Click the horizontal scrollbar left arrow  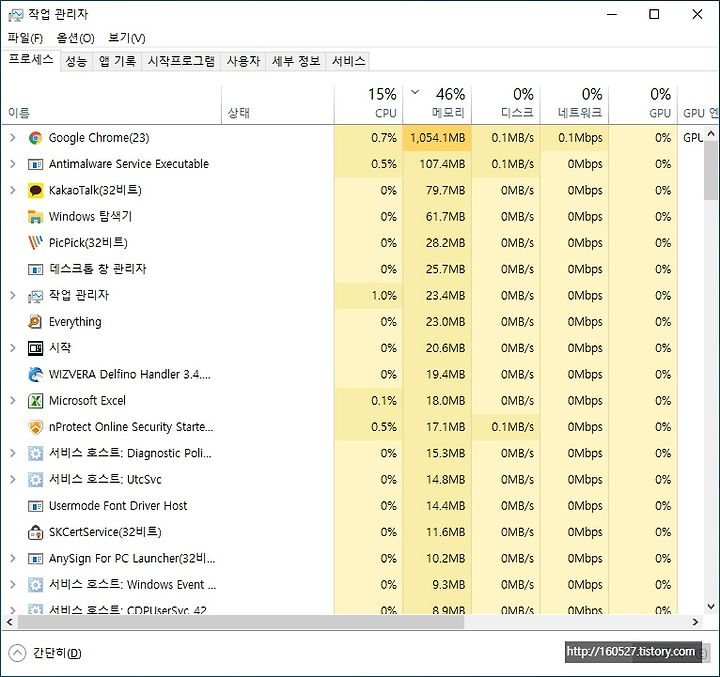[9, 622]
